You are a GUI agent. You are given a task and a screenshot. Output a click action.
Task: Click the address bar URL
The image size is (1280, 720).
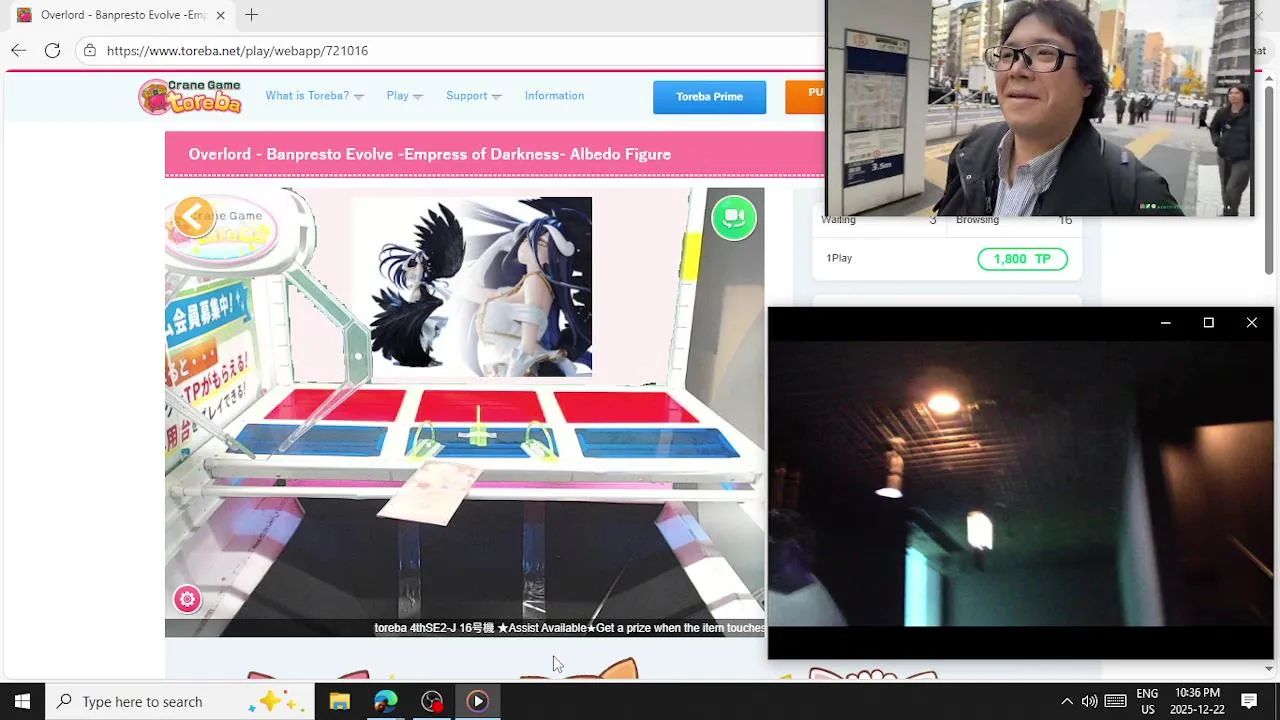point(237,51)
